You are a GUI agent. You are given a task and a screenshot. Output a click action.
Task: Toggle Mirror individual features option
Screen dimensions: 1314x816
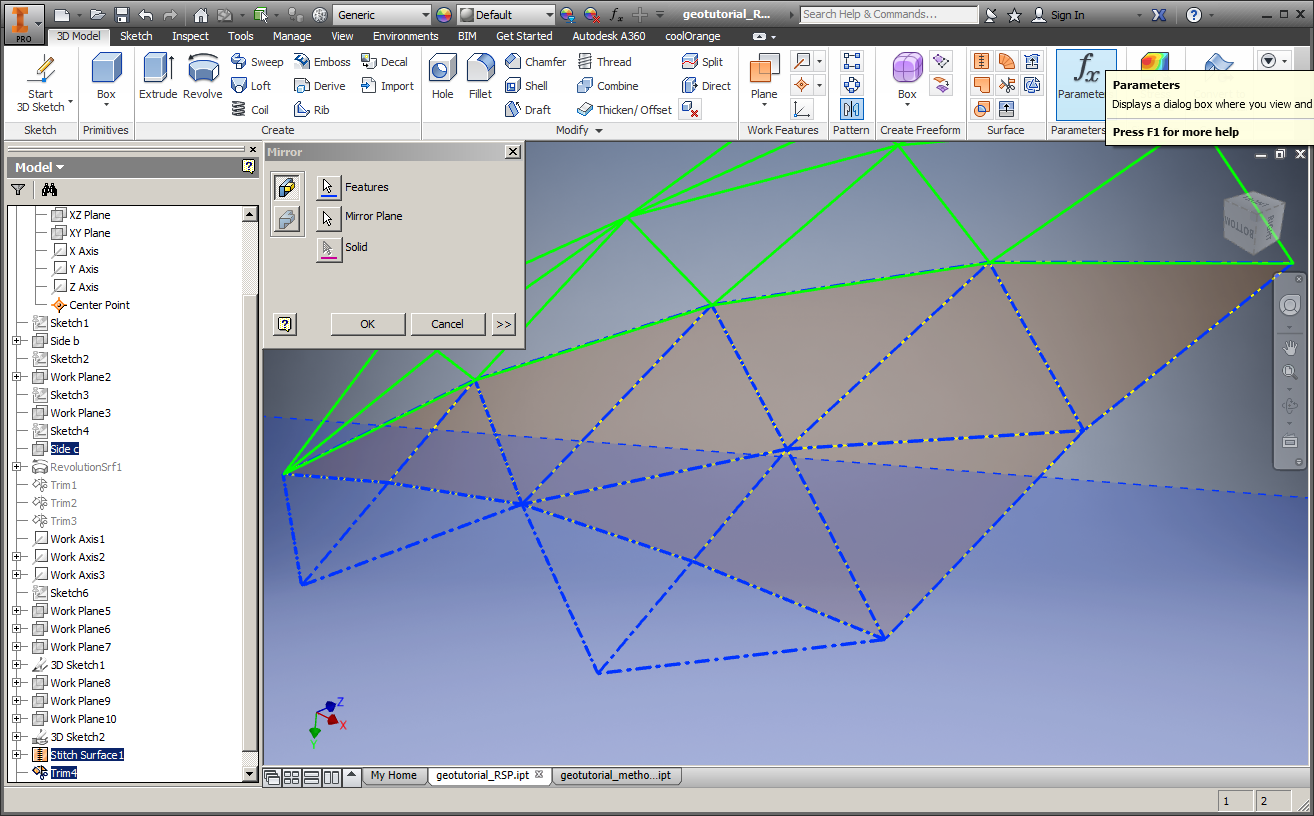click(286, 187)
